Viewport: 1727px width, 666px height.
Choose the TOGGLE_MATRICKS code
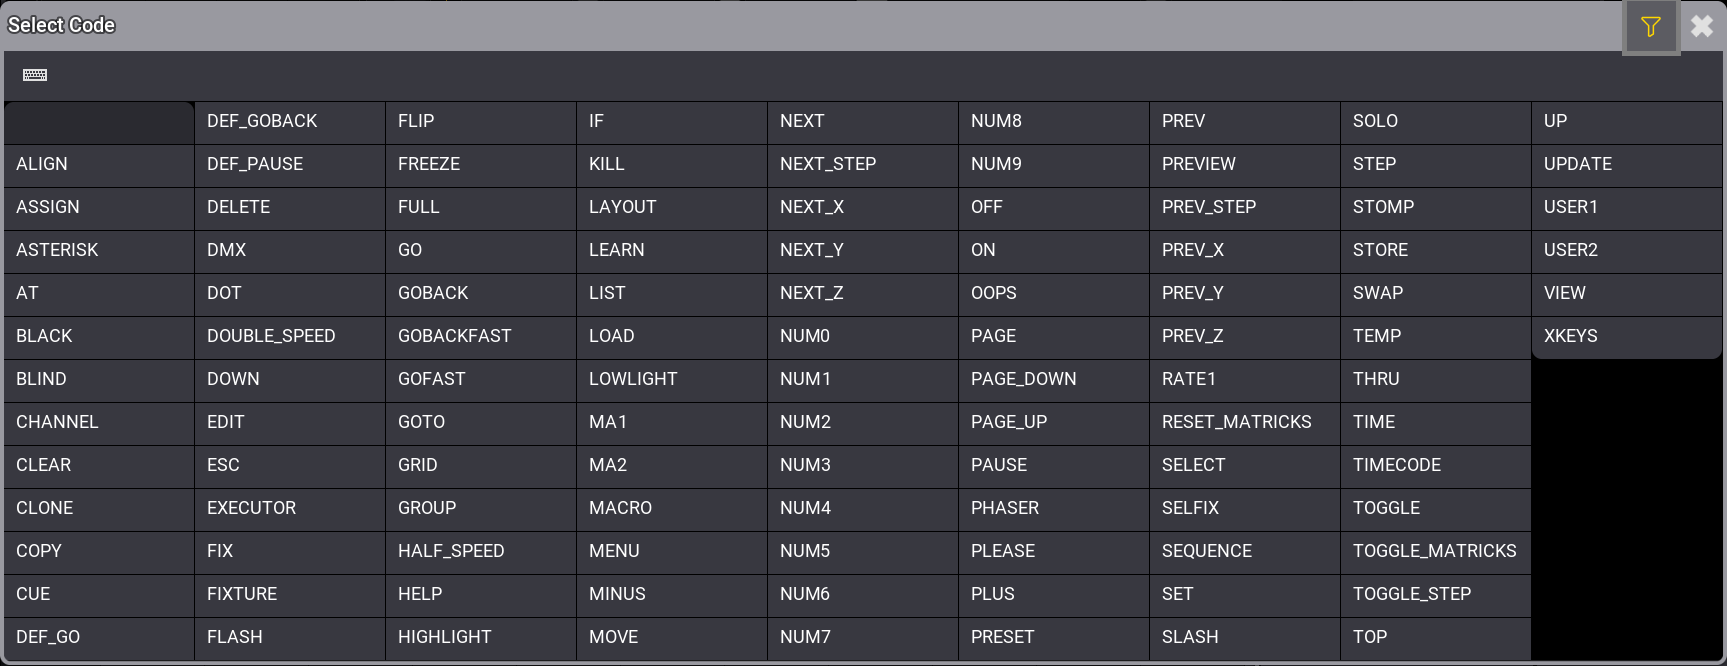pos(1435,551)
